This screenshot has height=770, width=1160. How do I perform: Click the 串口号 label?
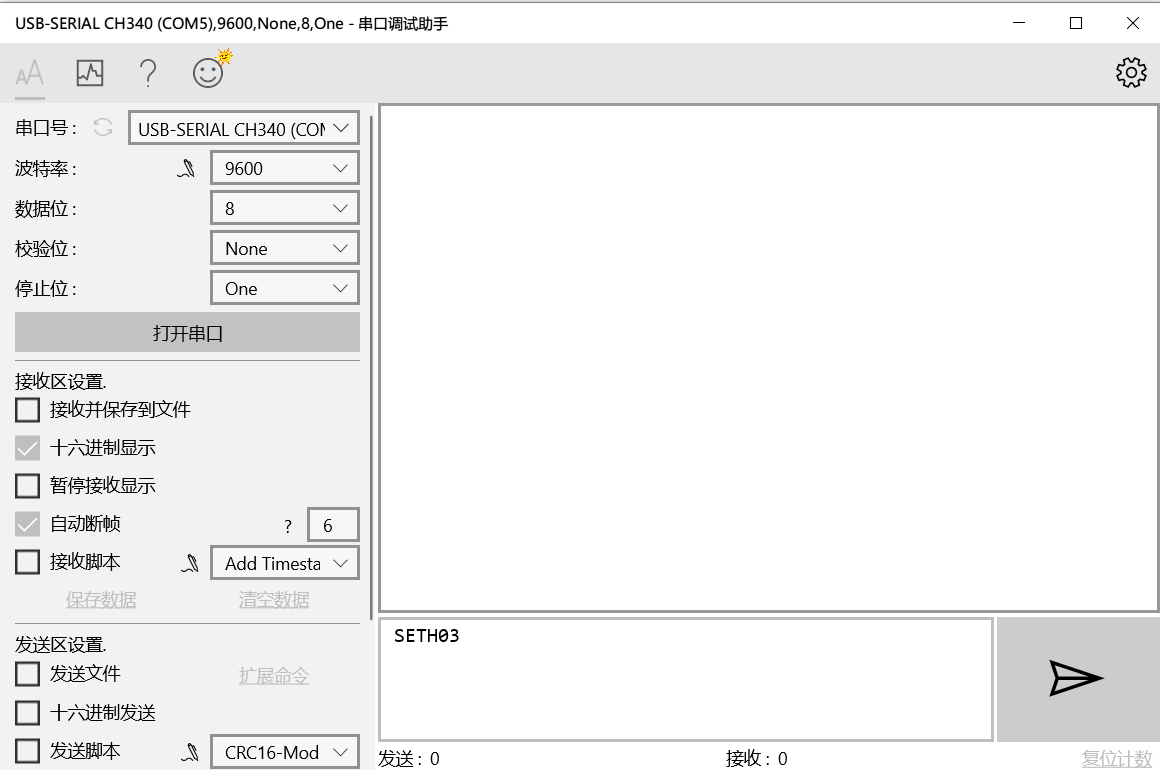coord(46,128)
